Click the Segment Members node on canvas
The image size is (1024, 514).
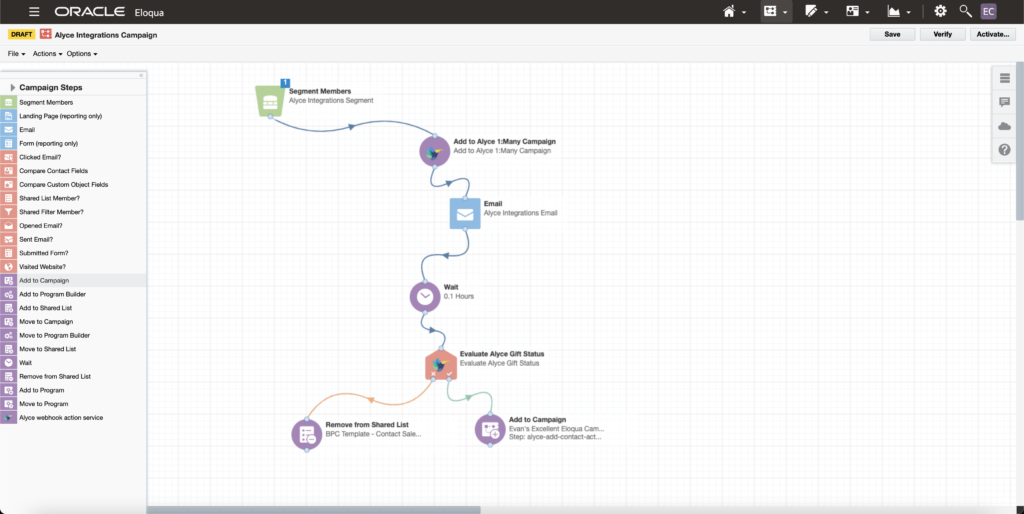270,101
